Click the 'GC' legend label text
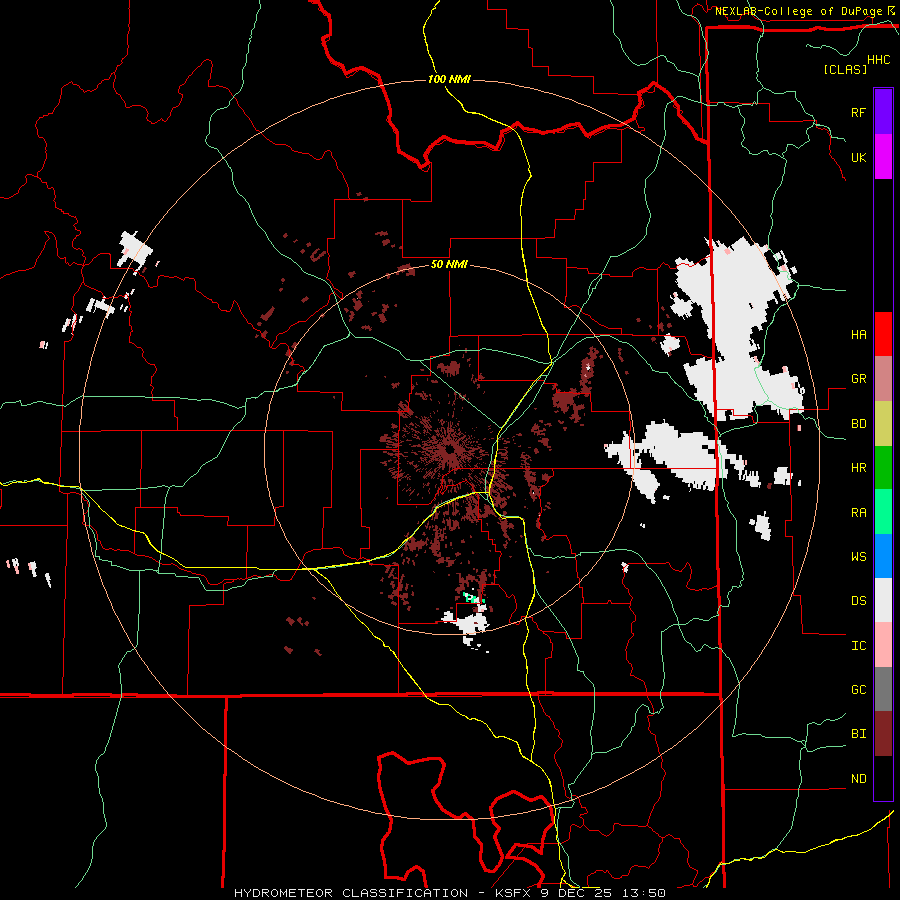 pos(858,689)
